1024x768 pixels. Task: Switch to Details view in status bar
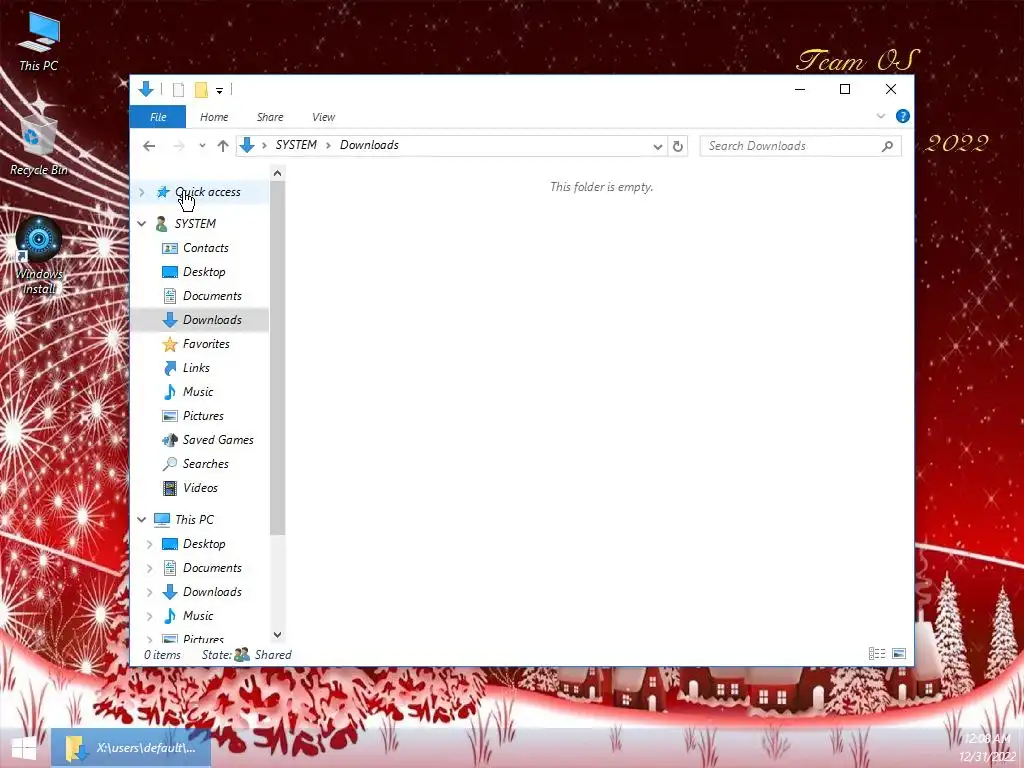pos(876,654)
